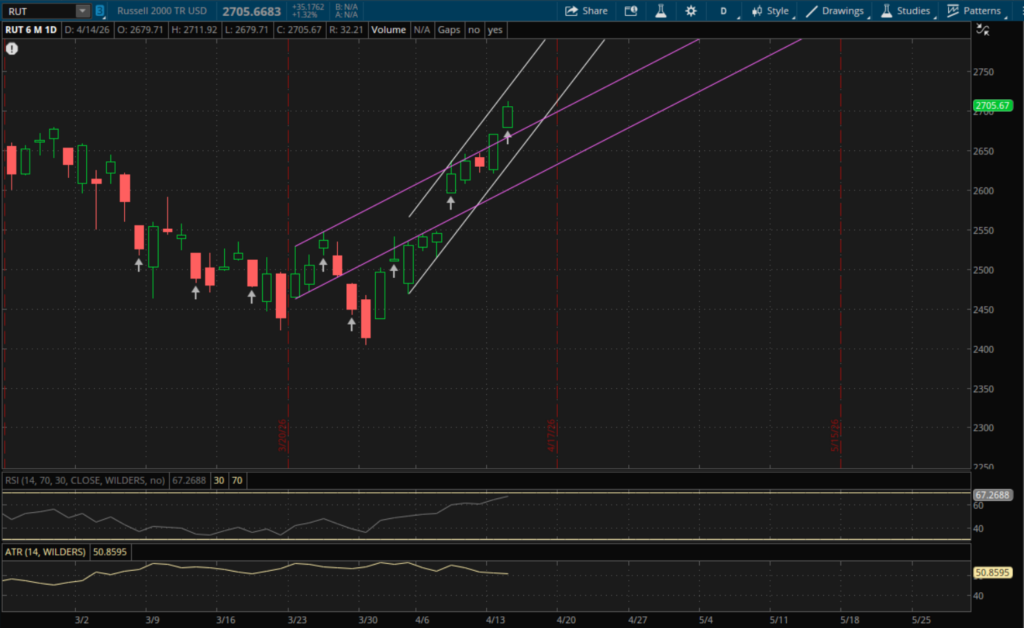Screen dimensions: 1024x628
Task: Expand the RUT symbol dropdown
Action: pos(81,11)
